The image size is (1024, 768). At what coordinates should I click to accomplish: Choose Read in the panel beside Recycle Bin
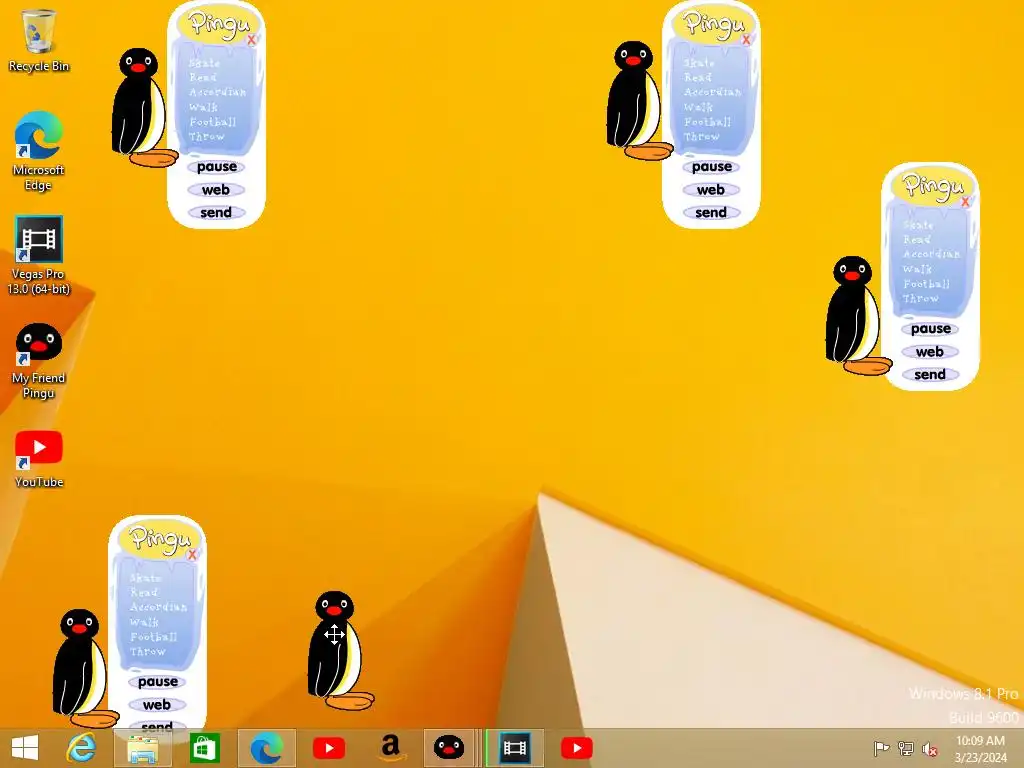tap(202, 77)
